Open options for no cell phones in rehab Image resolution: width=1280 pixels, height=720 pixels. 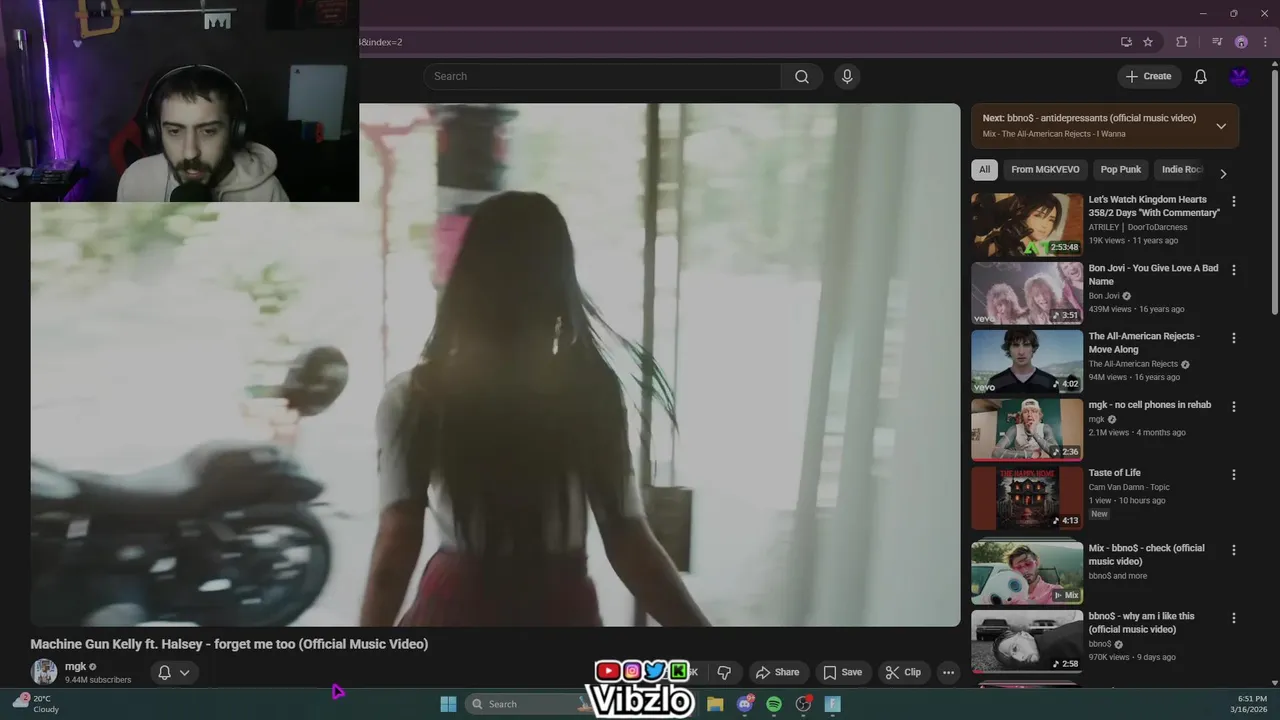coord(1233,406)
